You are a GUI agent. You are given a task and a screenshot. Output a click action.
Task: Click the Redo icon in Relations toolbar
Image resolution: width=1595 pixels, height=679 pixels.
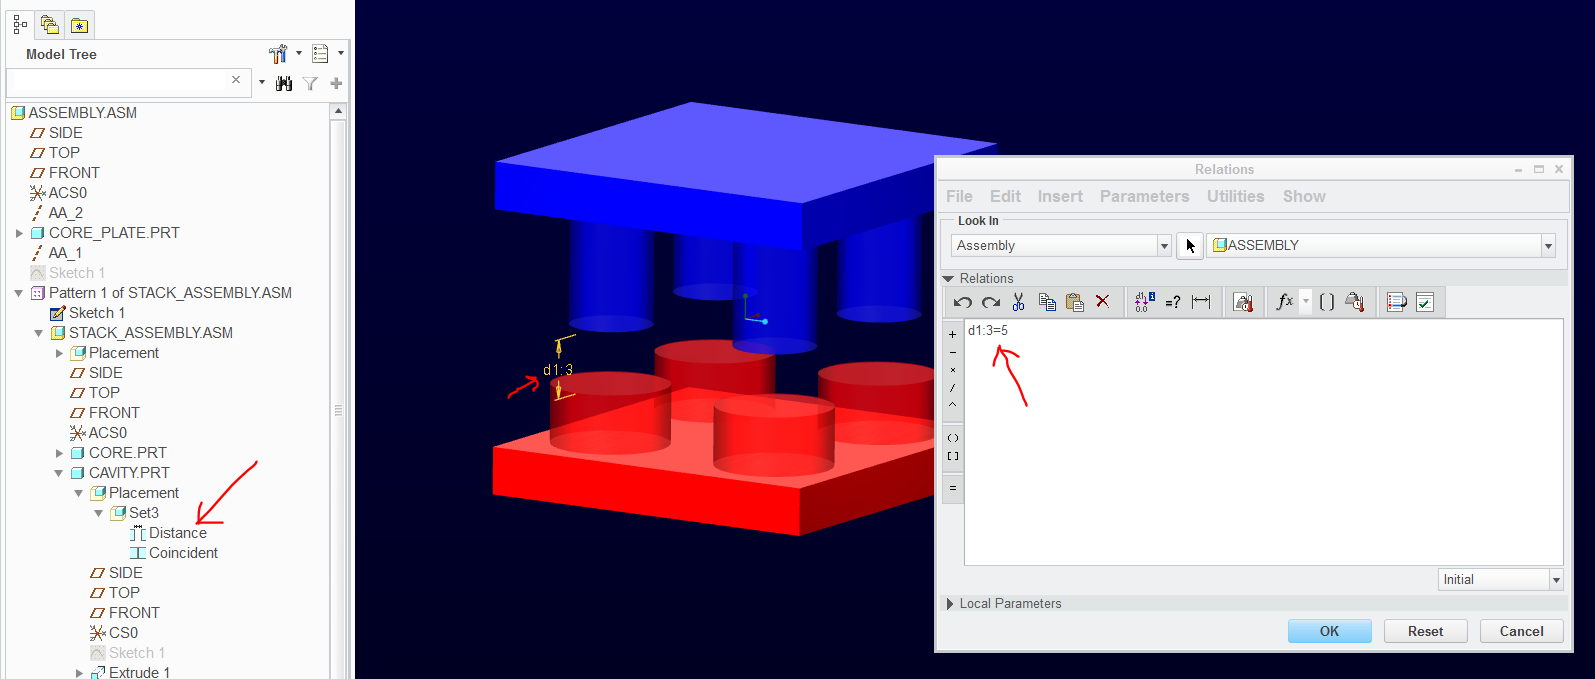(x=991, y=302)
